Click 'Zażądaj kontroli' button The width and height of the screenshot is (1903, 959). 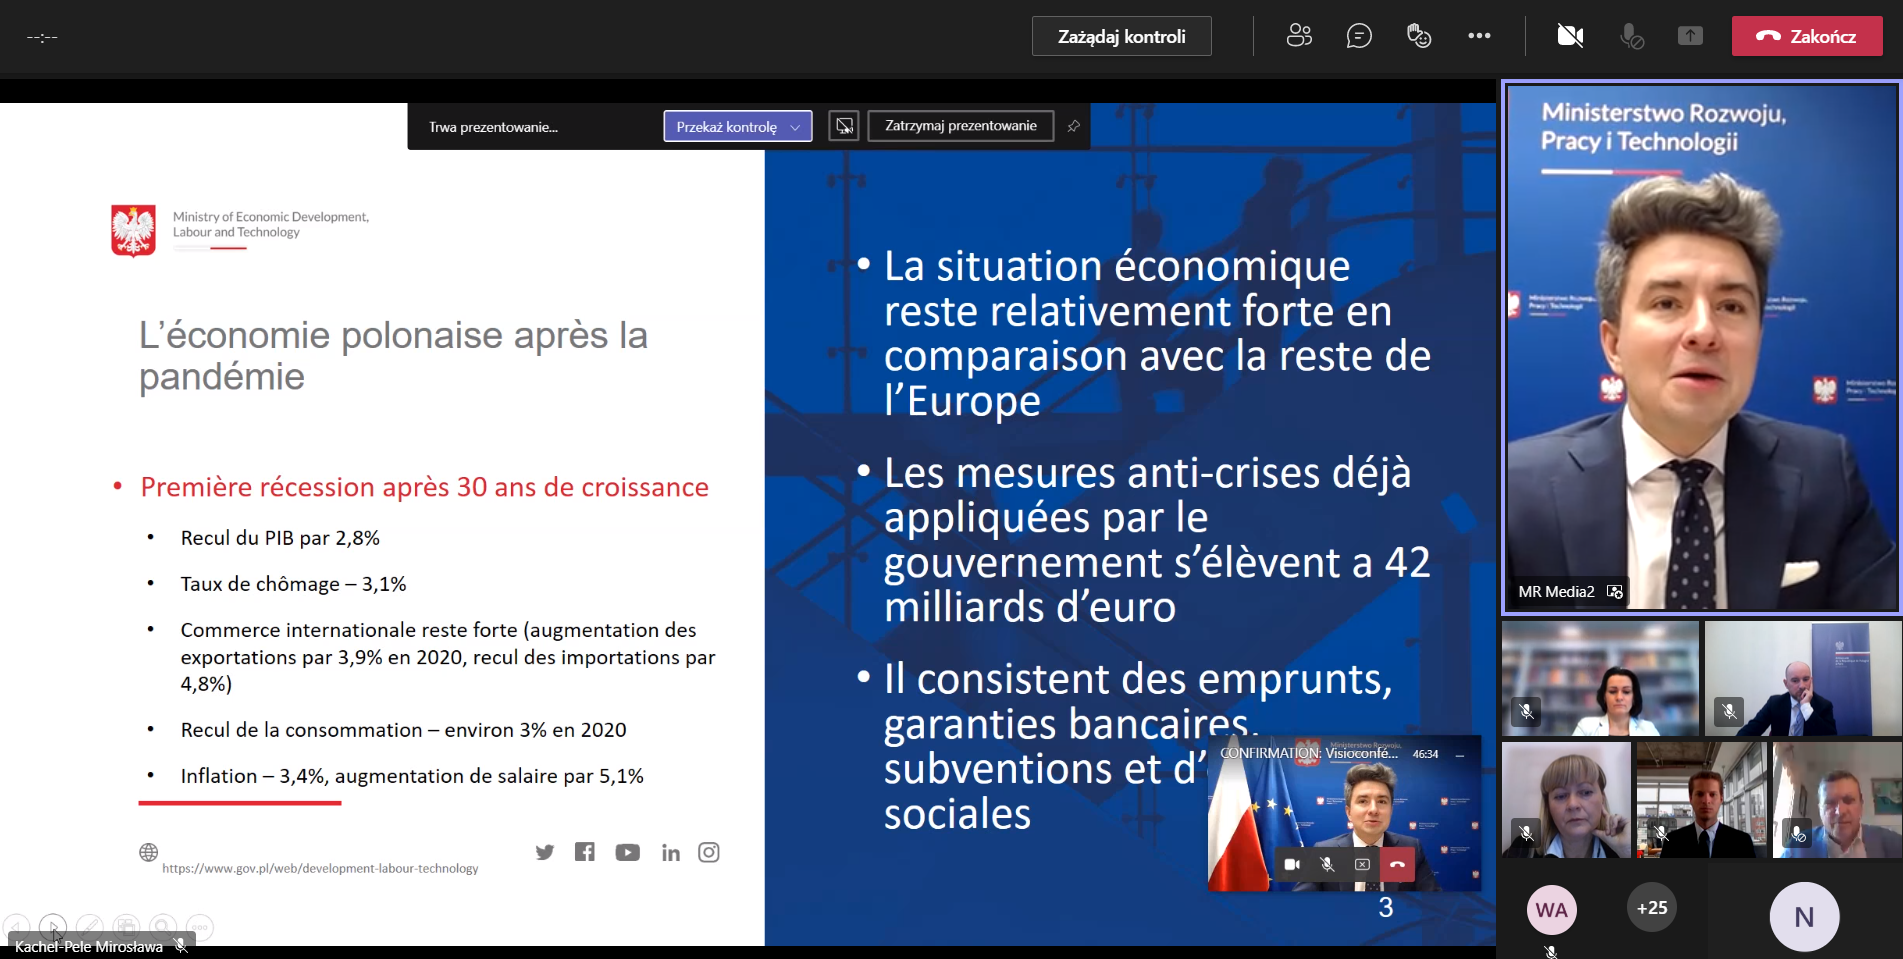point(1121,36)
